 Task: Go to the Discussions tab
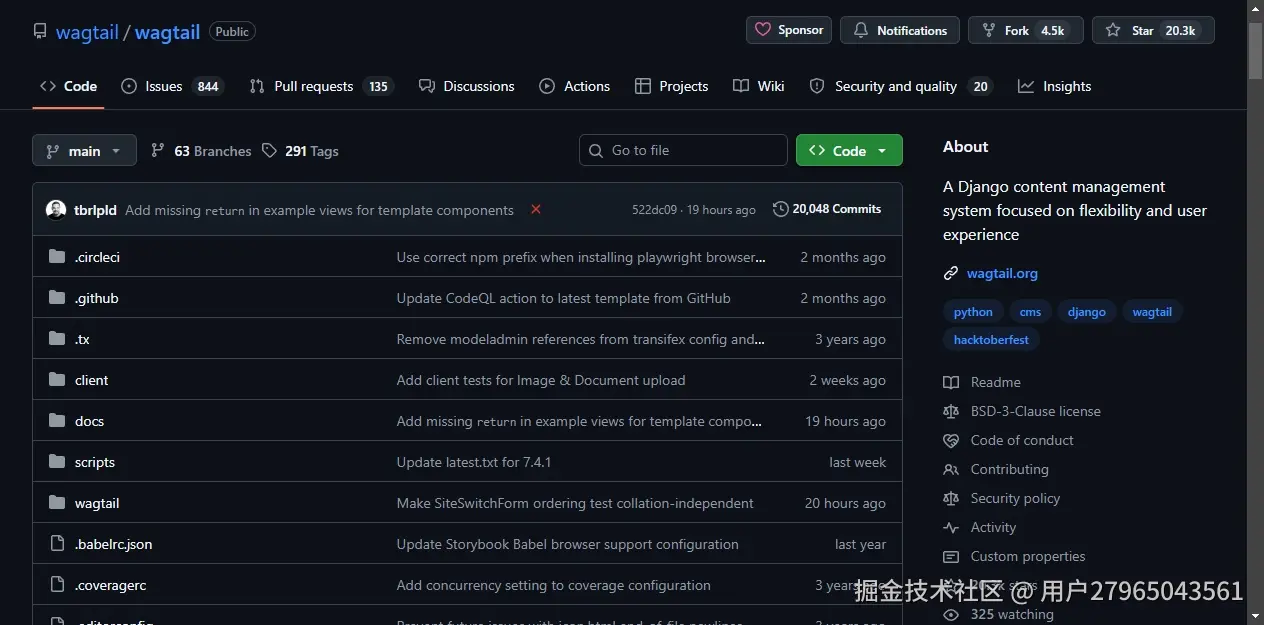coord(467,86)
